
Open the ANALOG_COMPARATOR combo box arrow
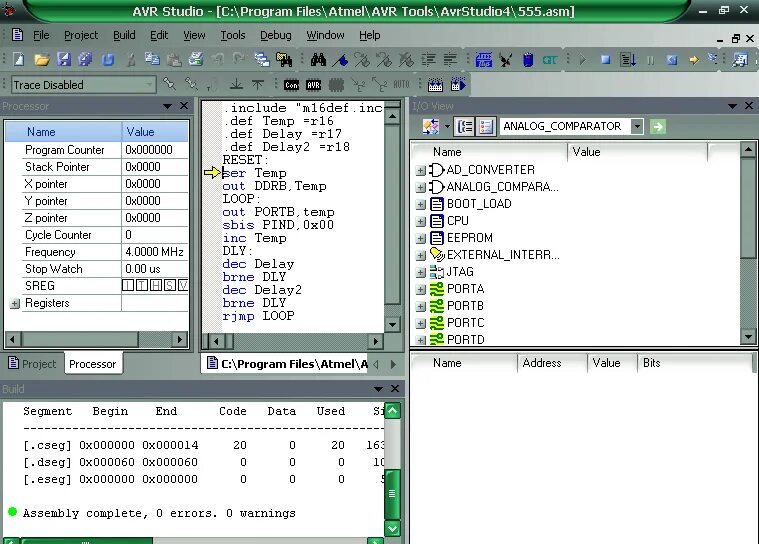click(x=637, y=127)
